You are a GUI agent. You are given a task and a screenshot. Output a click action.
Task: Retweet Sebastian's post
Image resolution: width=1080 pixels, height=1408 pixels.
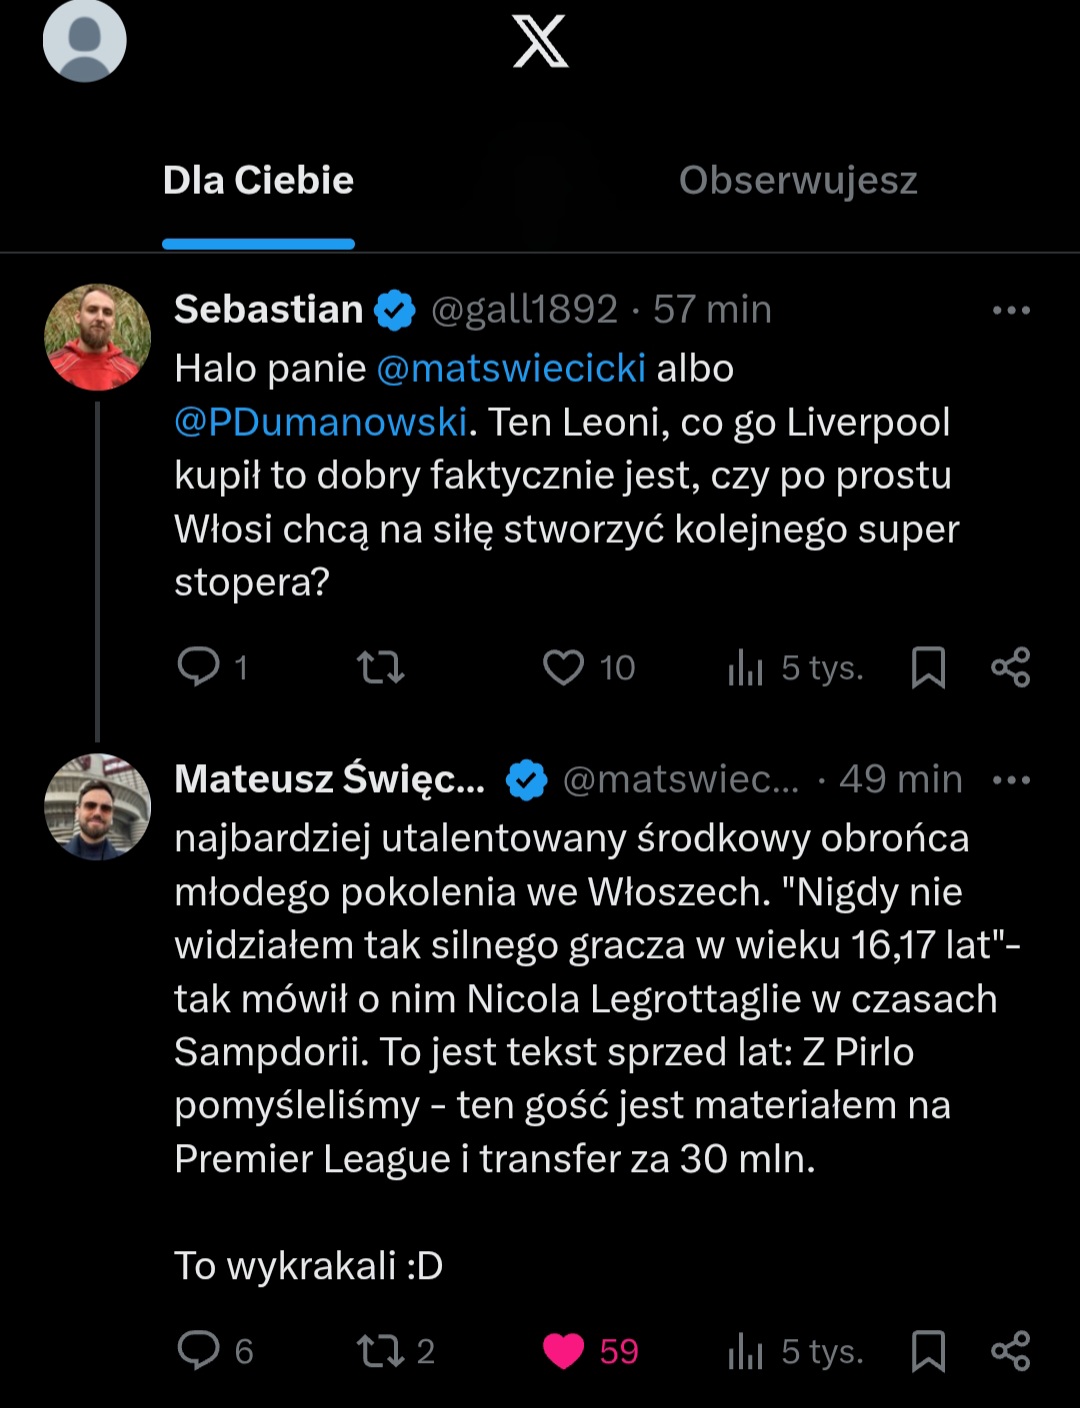(x=380, y=667)
